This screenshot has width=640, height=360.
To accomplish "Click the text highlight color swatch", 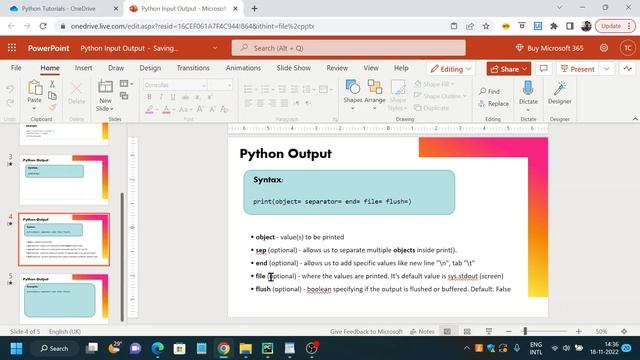I will [149, 109].
